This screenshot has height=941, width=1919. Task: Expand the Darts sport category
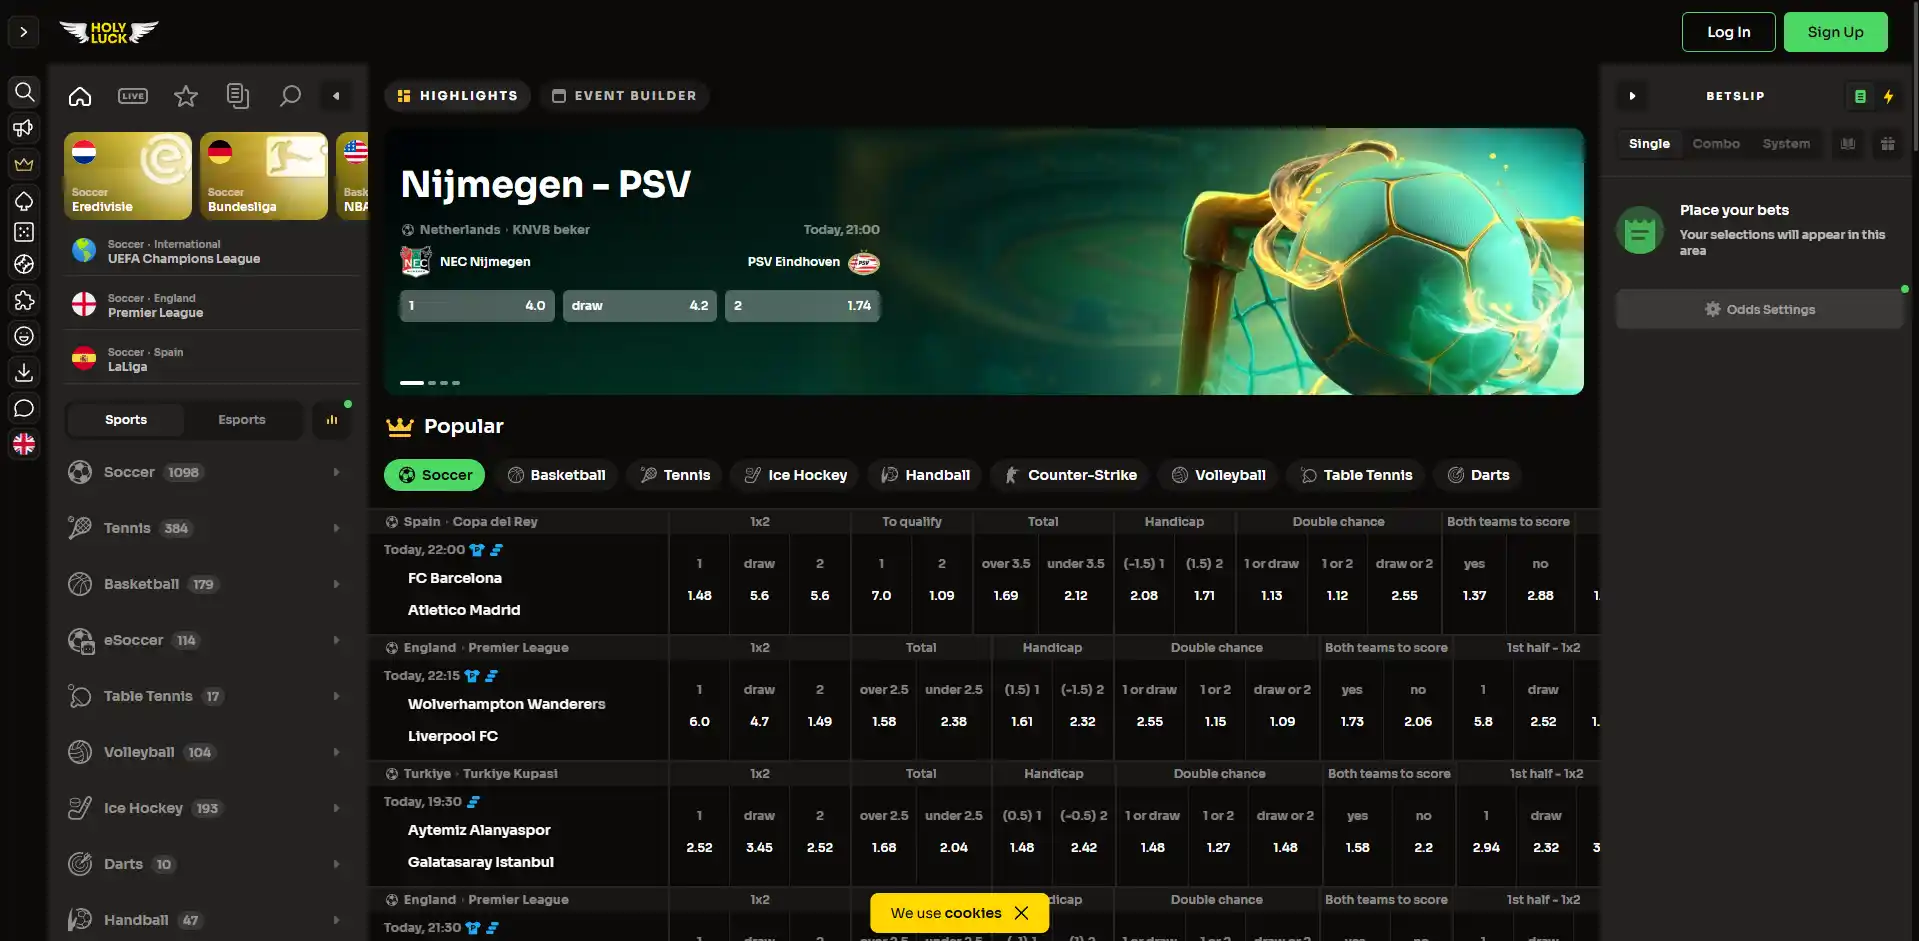[207, 864]
